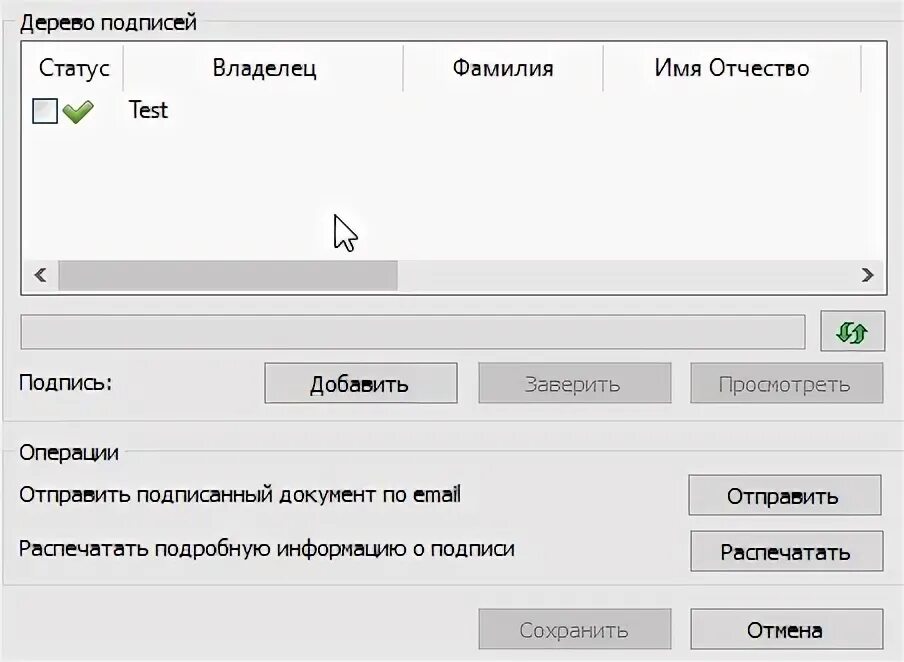The height and width of the screenshot is (662, 904).
Task: Click the Сохранить button
Action: point(575,629)
